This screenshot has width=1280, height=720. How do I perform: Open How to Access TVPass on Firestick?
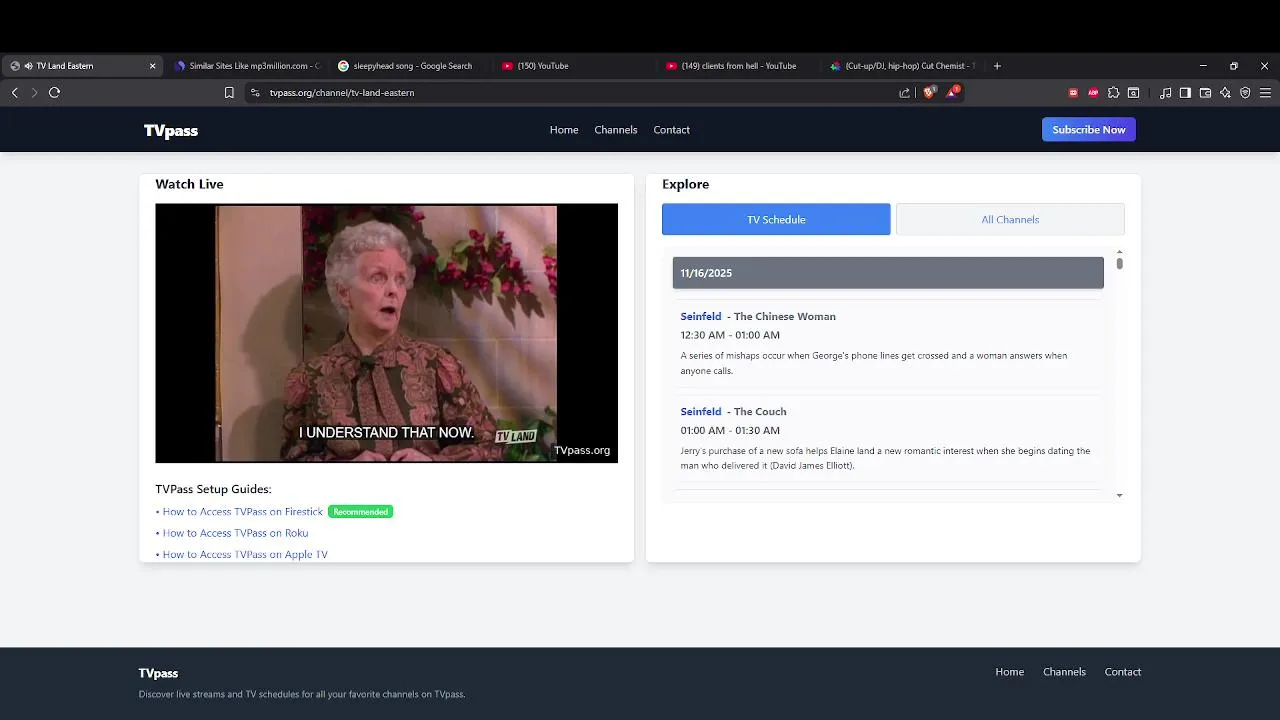point(243,512)
